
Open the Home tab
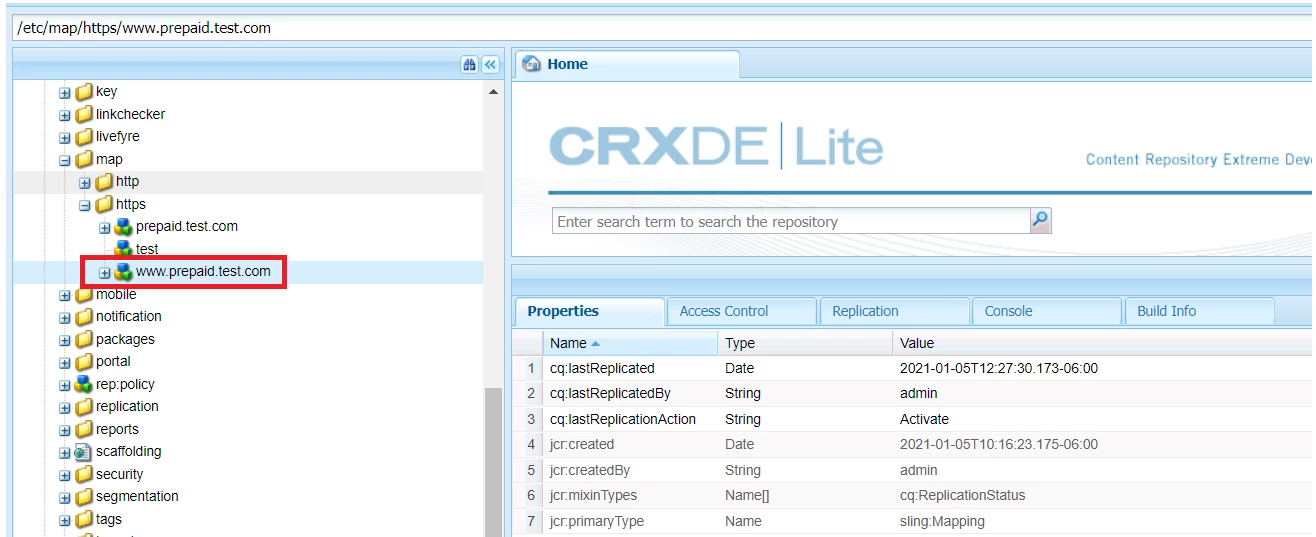(x=627, y=64)
